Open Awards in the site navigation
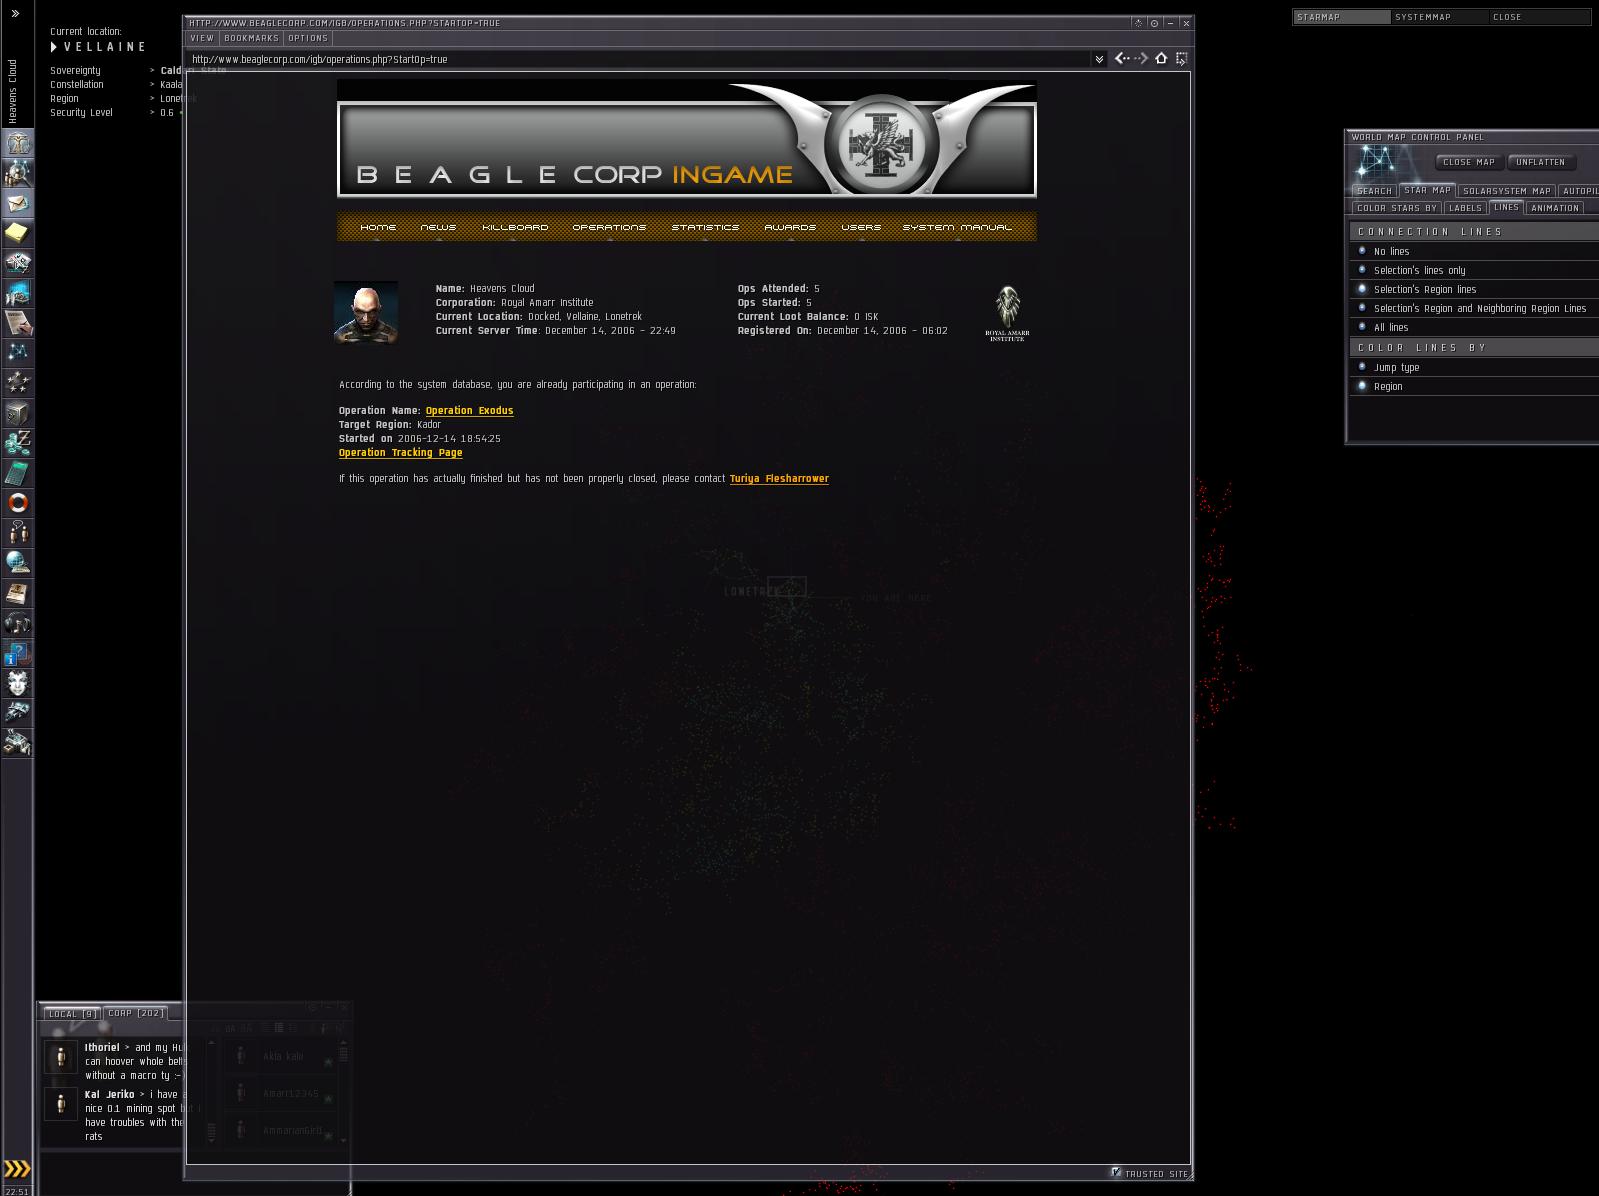1599x1196 pixels. [x=790, y=227]
